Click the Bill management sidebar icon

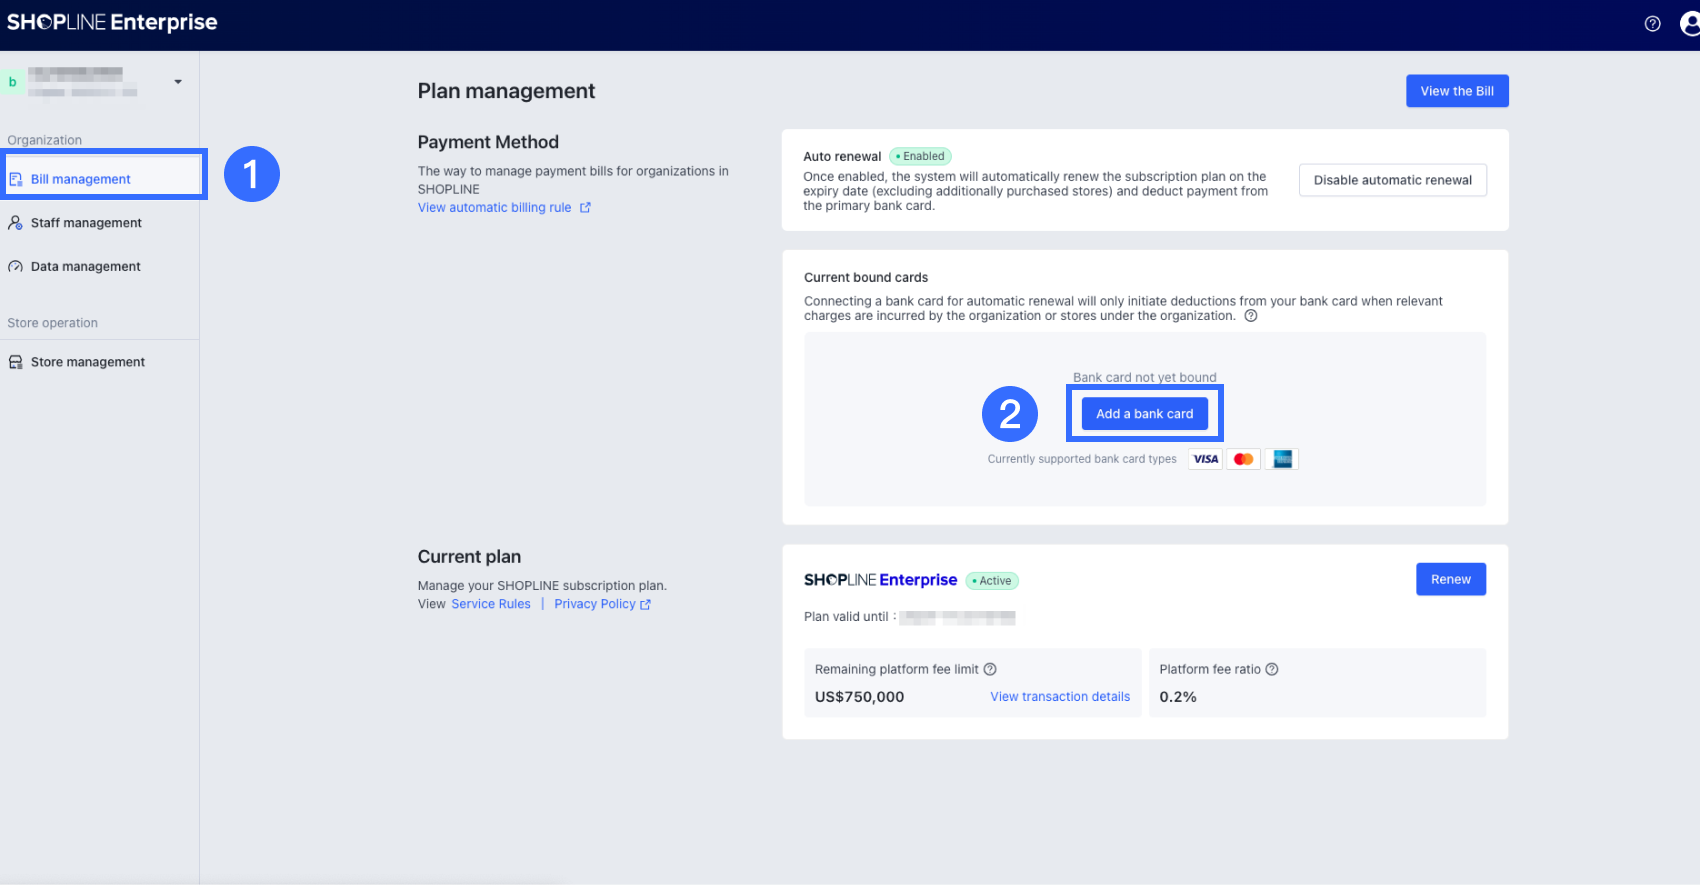coord(16,179)
